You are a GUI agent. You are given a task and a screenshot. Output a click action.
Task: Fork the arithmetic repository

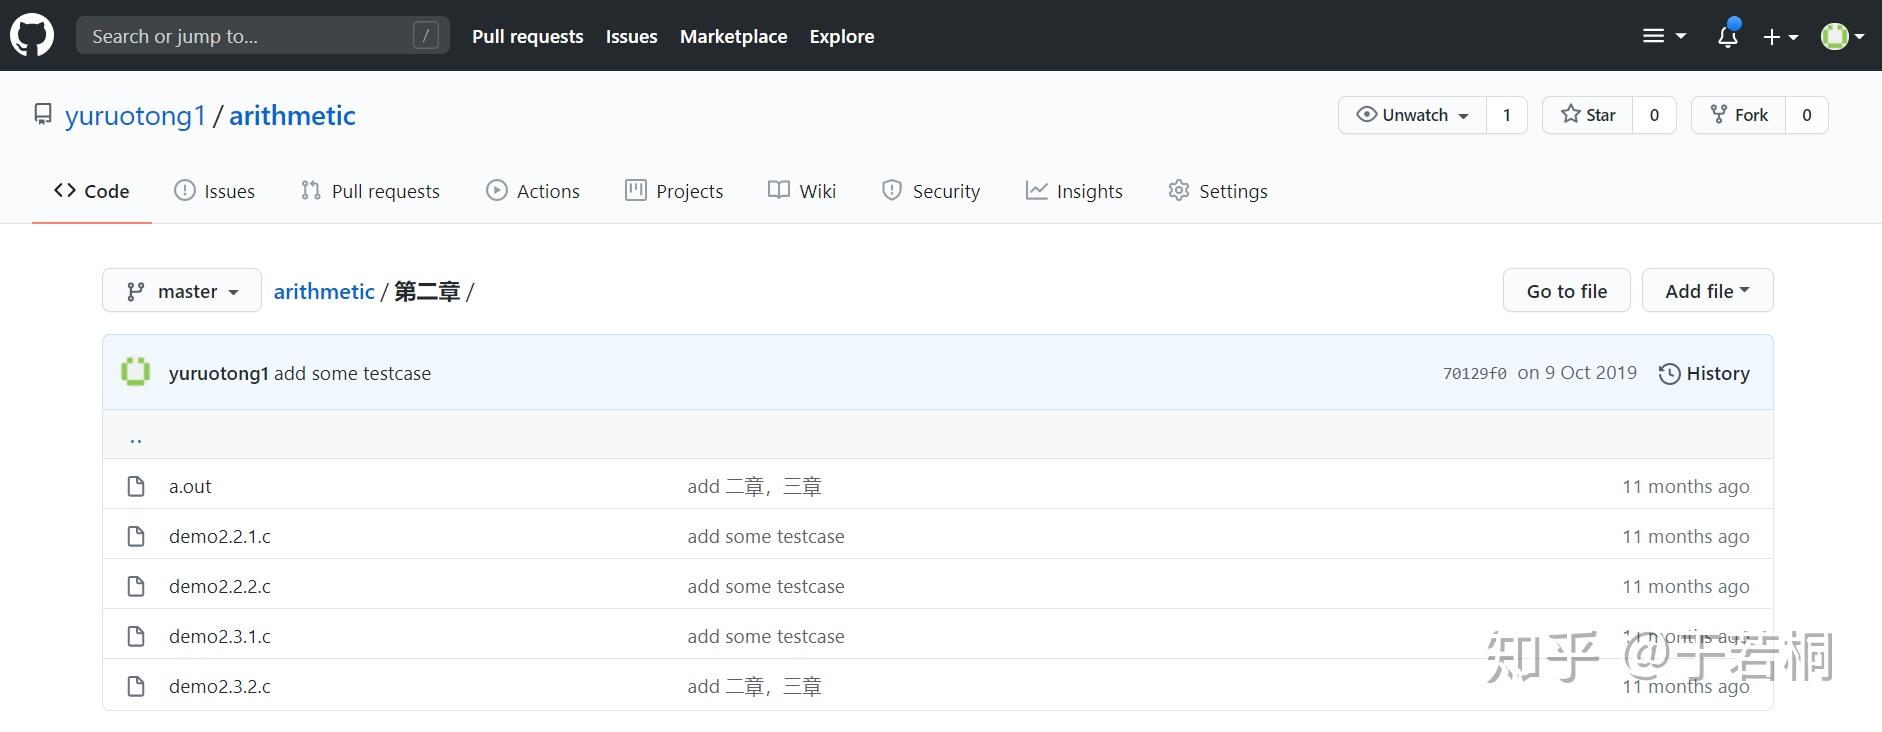coord(1739,115)
